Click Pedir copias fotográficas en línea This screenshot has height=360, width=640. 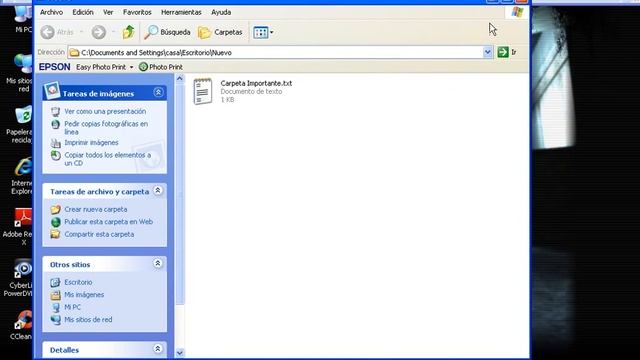[106, 128]
